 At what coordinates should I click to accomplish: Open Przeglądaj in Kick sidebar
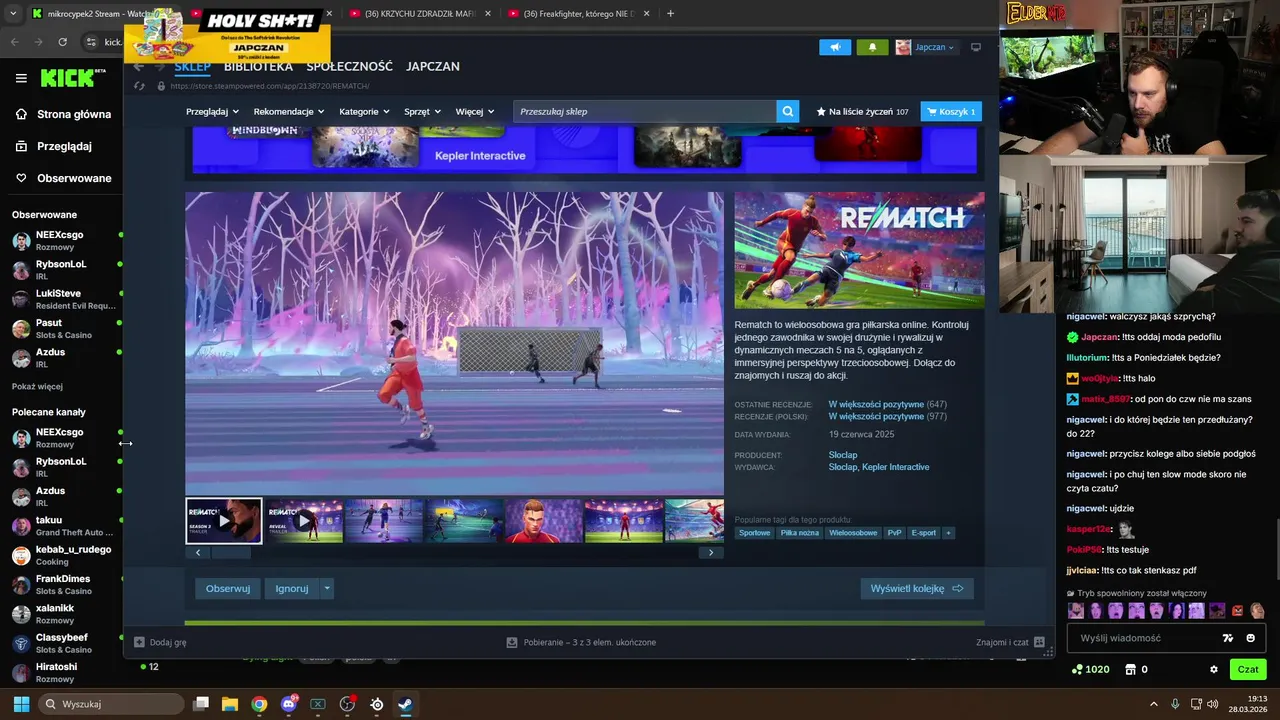(x=53, y=146)
